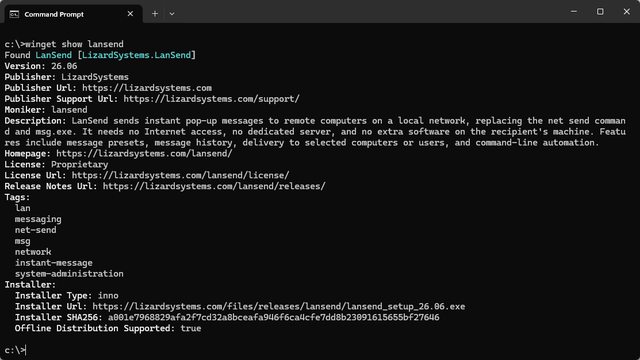Click the Publisher value LizardSystems
Screen dimensions: 640x360
point(95,77)
